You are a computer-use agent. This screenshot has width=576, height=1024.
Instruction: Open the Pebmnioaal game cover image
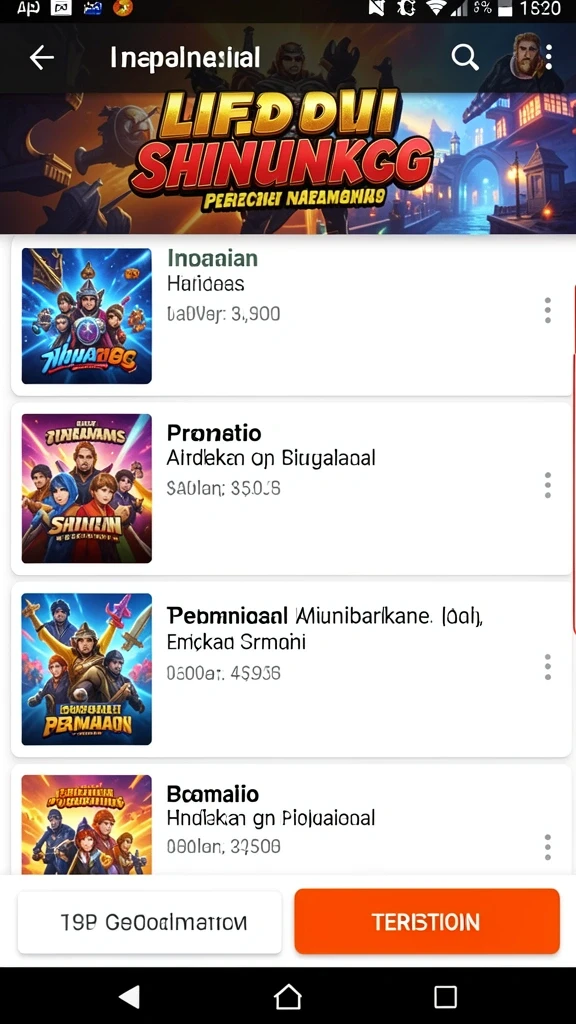(87, 669)
